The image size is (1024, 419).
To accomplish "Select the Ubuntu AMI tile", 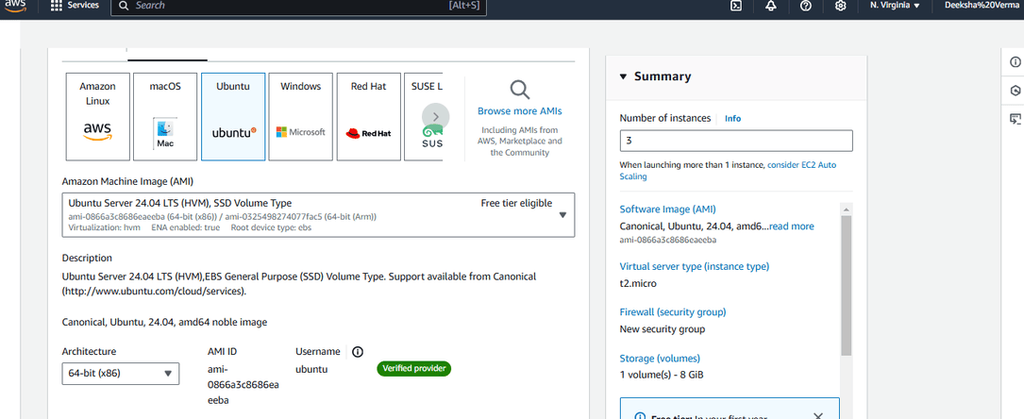I will (x=233, y=117).
